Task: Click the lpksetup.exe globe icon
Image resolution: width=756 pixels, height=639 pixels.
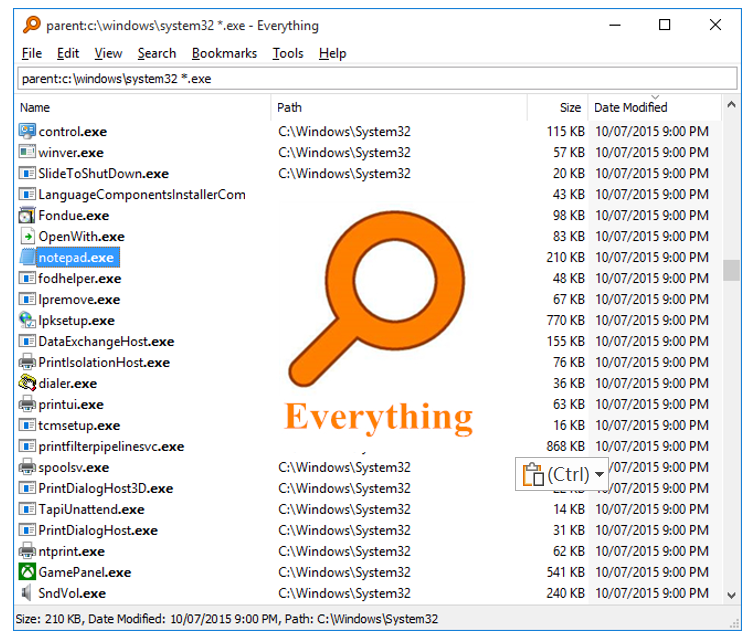Action: [27, 320]
